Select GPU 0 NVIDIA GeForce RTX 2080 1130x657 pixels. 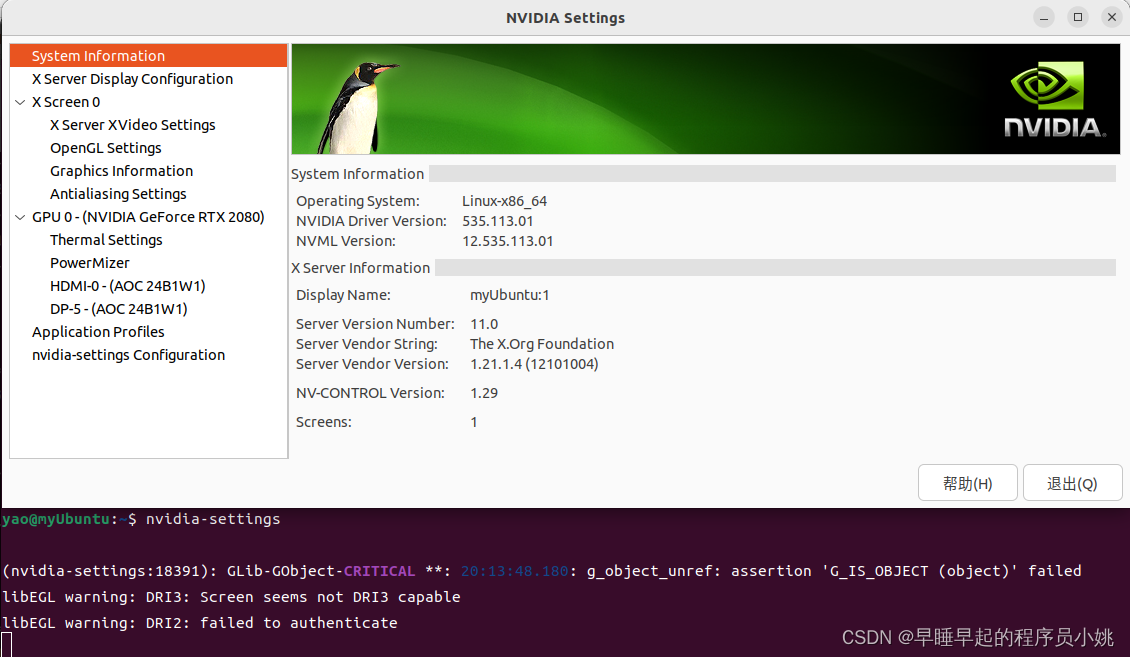coord(148,217)
